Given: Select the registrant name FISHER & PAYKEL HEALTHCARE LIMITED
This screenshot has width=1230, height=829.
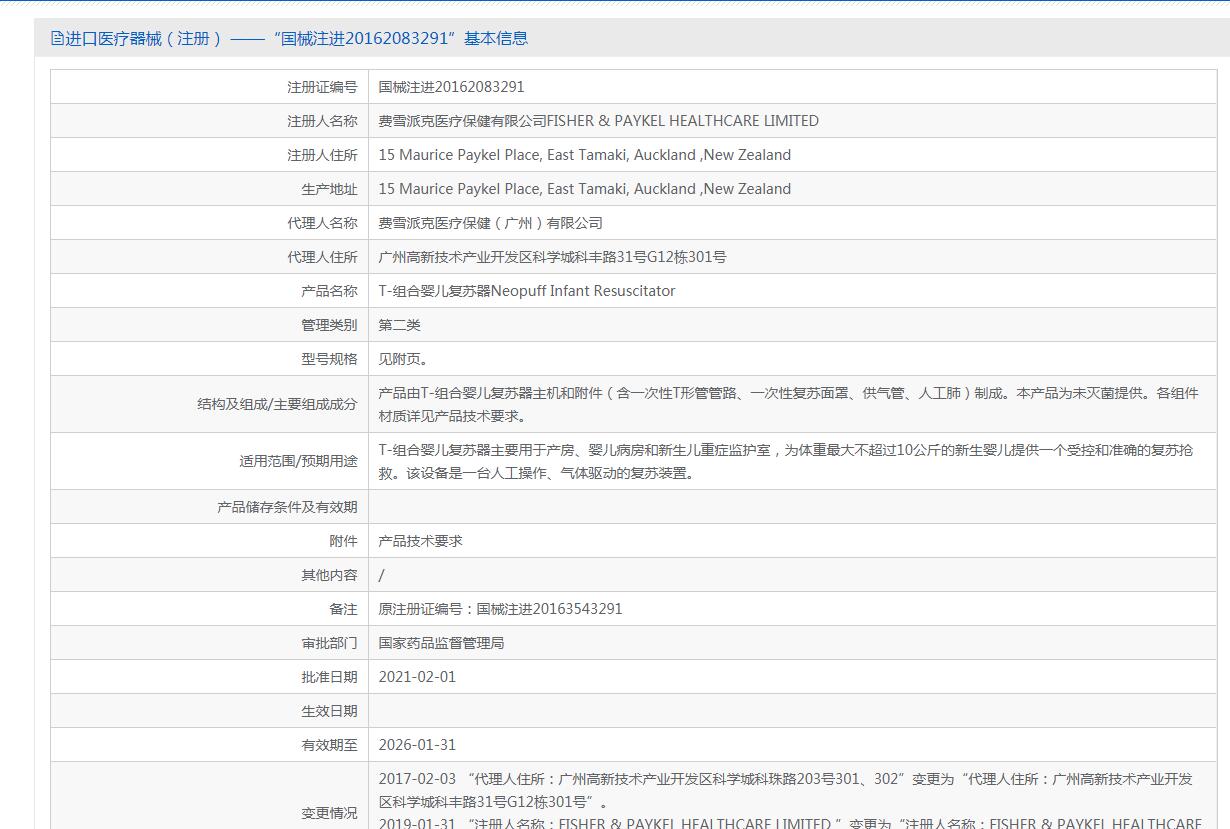Looking at the screenshot, I should tap(598, 121).
